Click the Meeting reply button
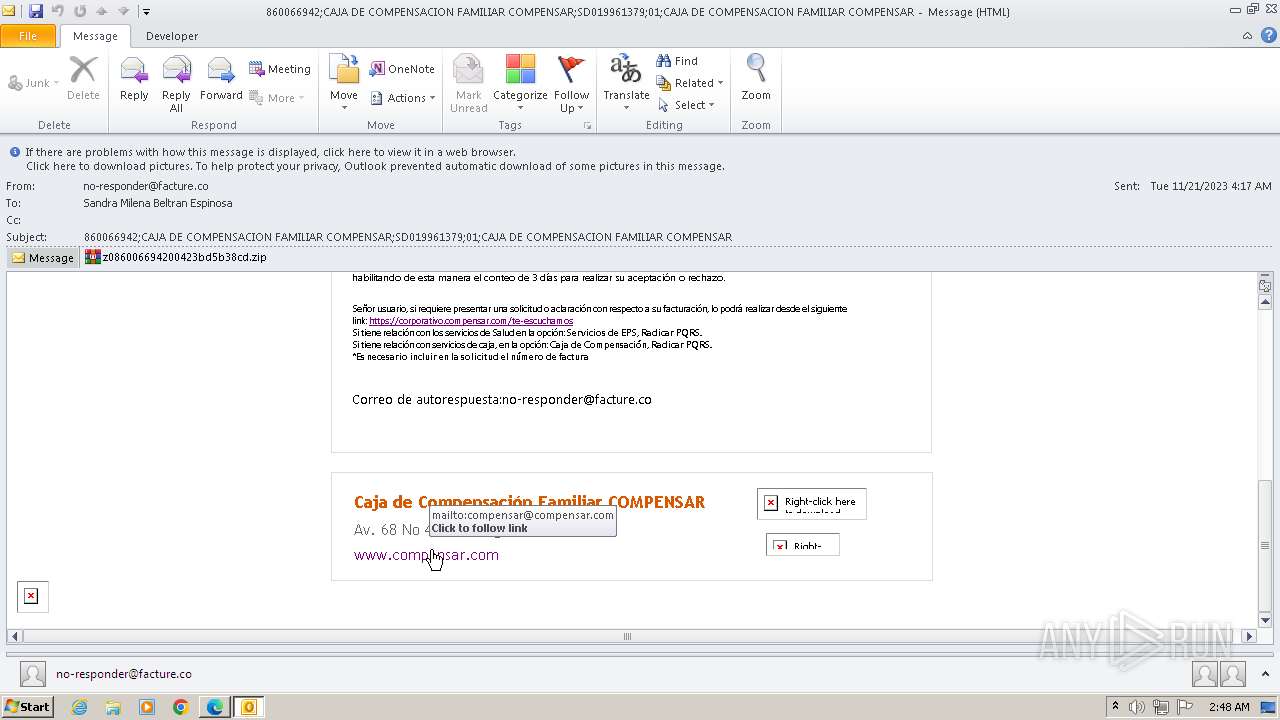Screen dimensions: 1280x720 click(280, 69)
